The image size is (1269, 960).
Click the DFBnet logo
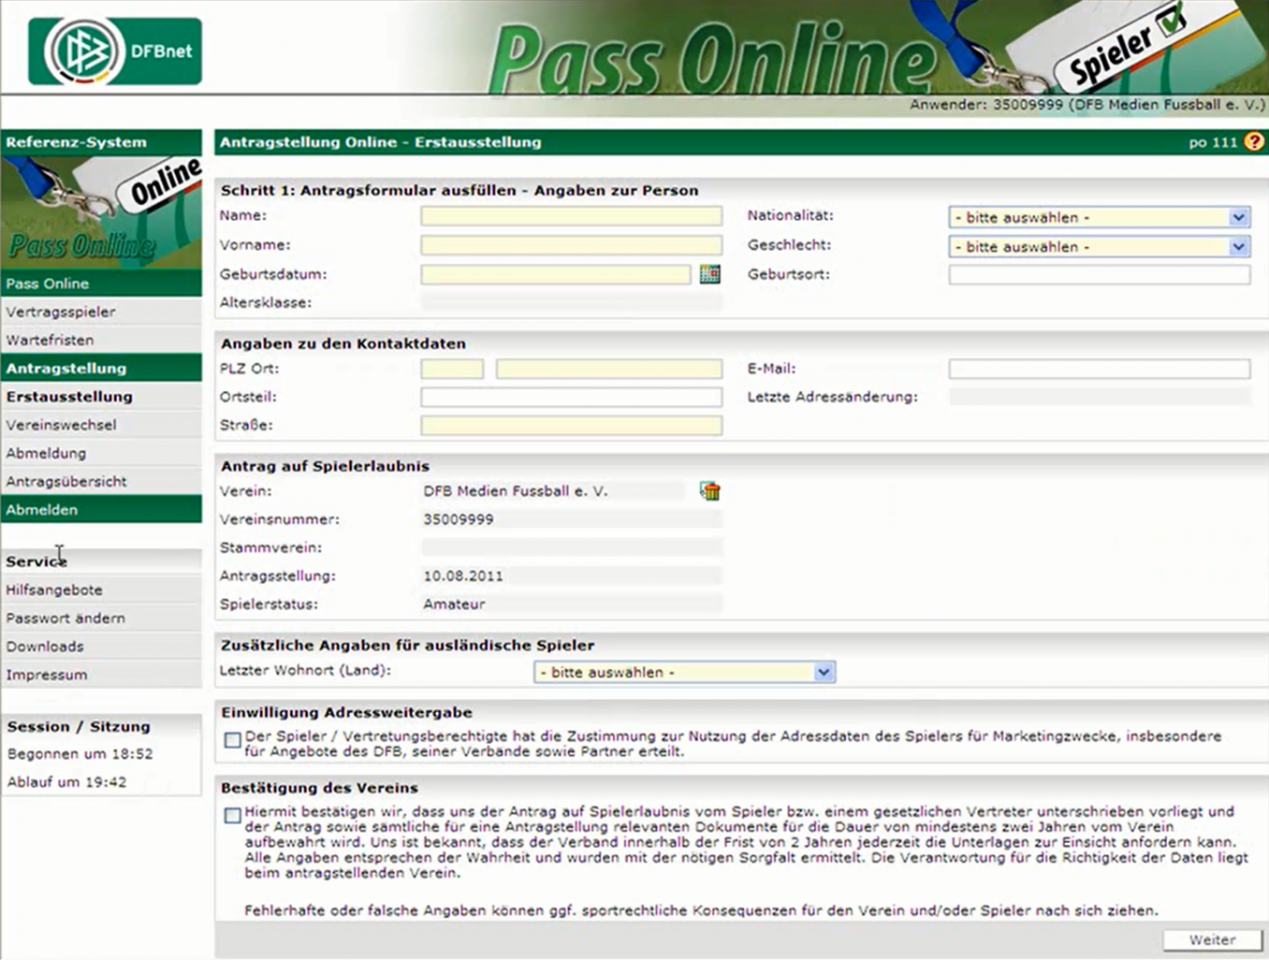click(x=115, y=51)
